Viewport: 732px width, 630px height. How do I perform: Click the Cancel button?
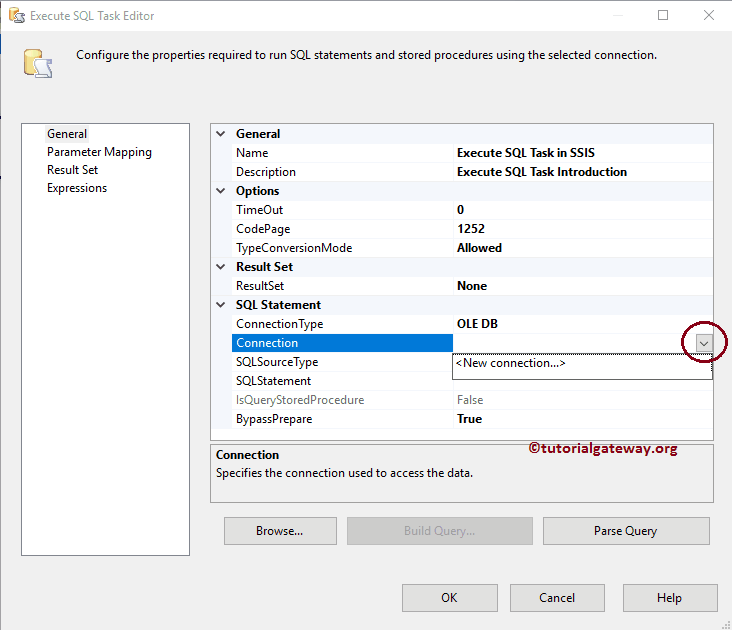(x=557, y=598)
